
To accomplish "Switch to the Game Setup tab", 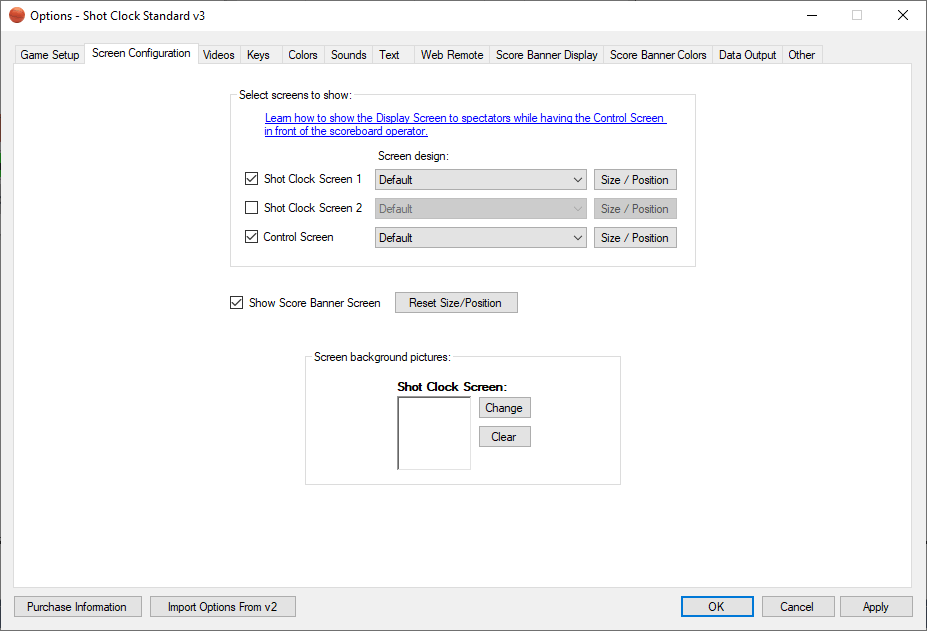I will click(50, 55).
